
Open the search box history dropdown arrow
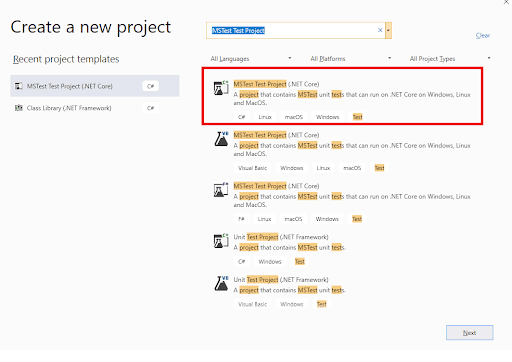pyautogui.click(x=388, y=30)
